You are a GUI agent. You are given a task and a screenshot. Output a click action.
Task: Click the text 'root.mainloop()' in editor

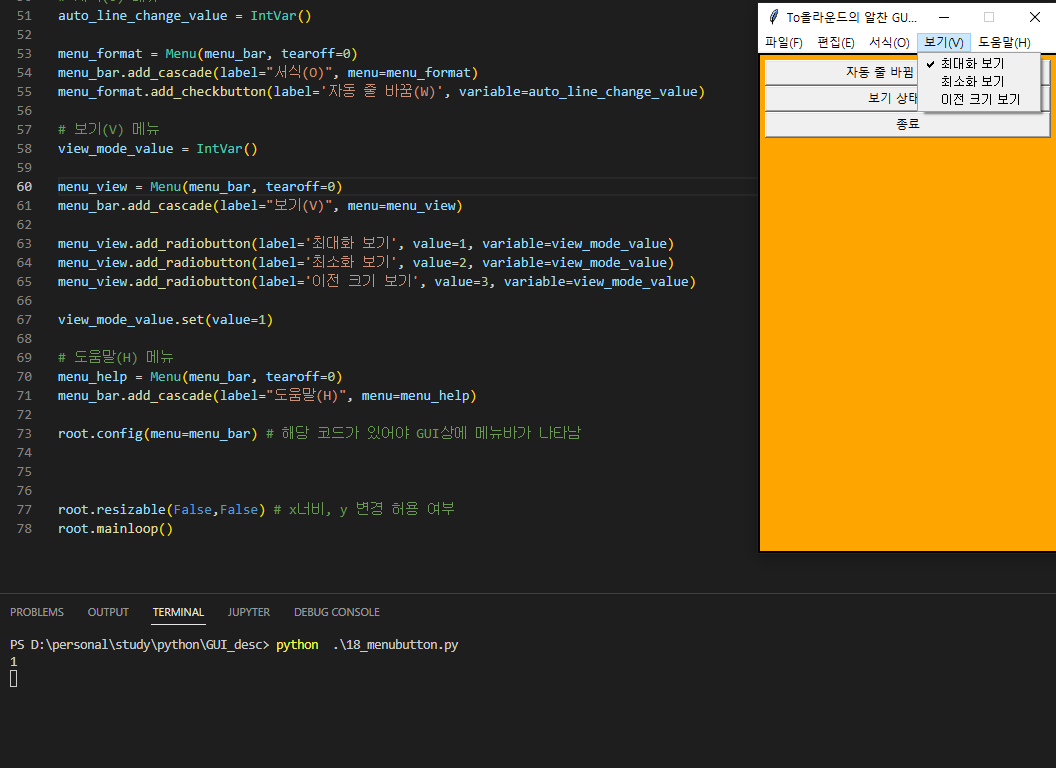point(115,529)
